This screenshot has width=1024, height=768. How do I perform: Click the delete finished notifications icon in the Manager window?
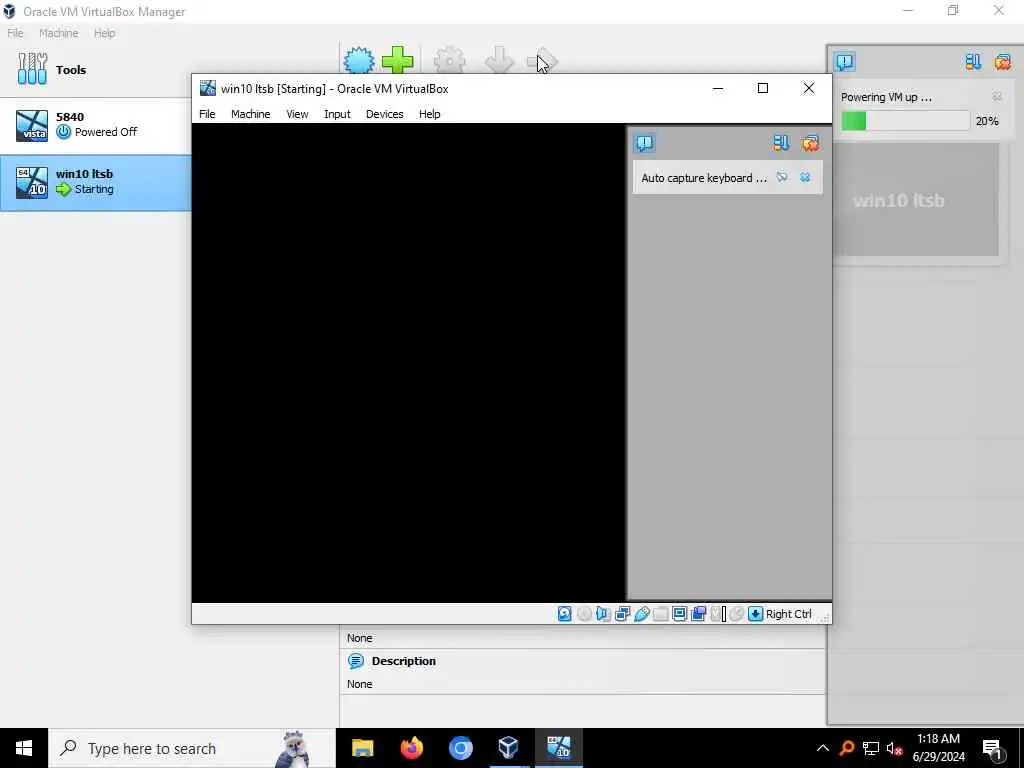click(x=1002, y=62)
